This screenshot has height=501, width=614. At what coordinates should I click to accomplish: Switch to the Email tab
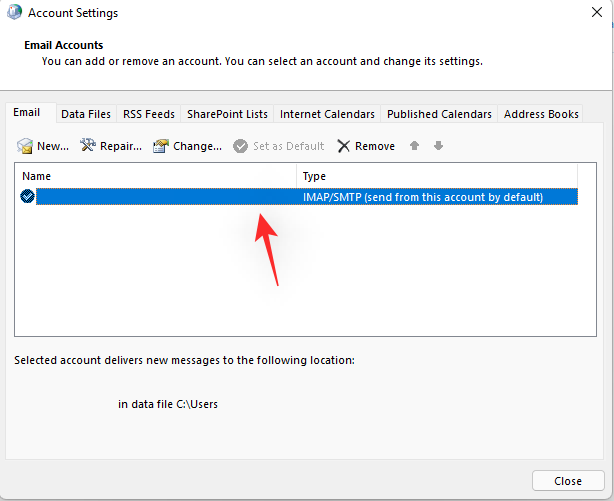(27, 113)
